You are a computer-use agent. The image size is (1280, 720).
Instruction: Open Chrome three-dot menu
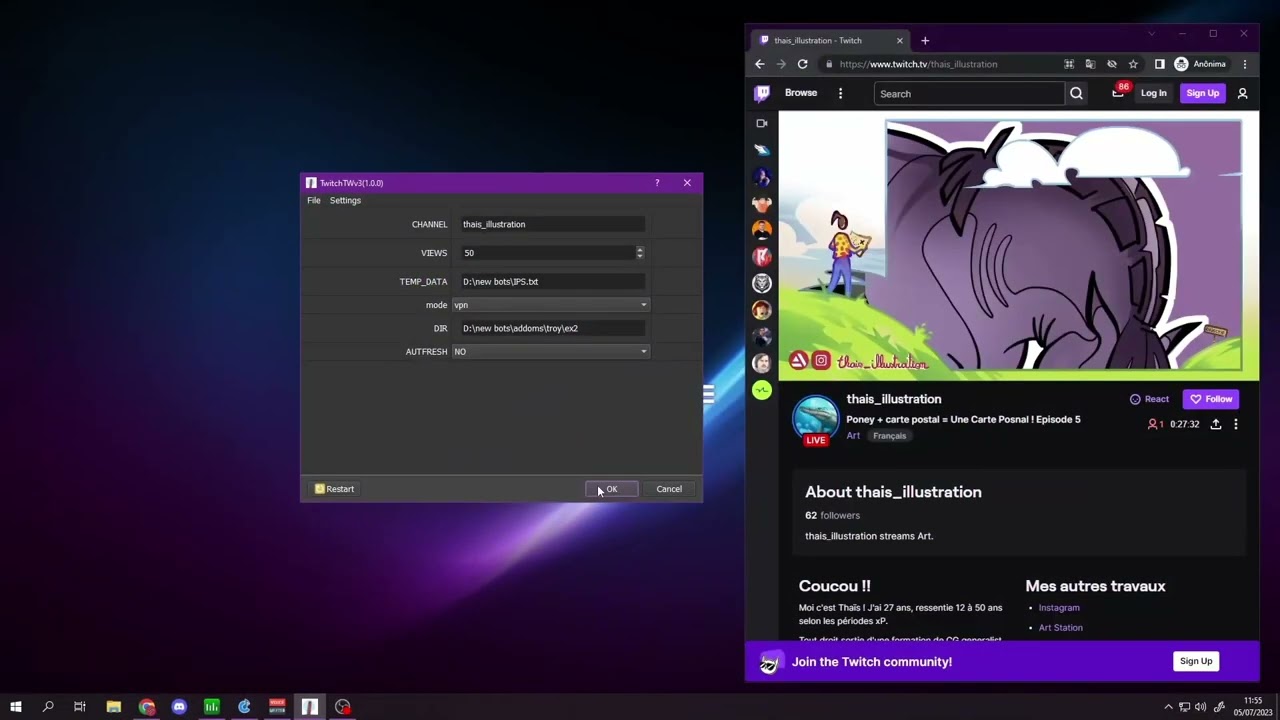coord(1245,64)
